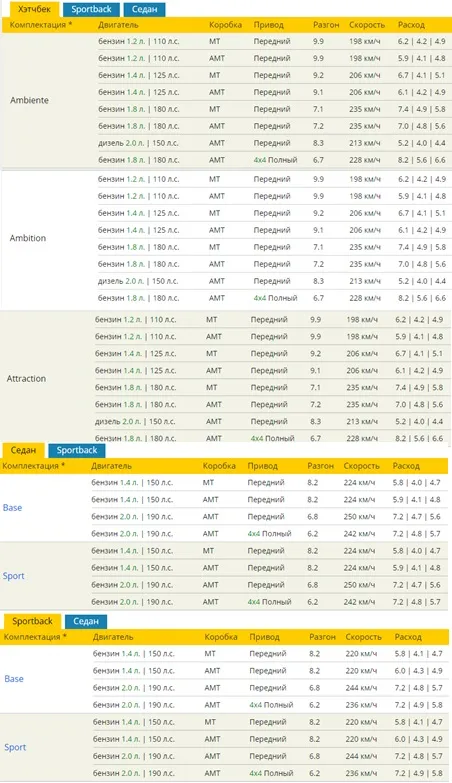Click the Двигатель header in hatchback table

[118, 24]
